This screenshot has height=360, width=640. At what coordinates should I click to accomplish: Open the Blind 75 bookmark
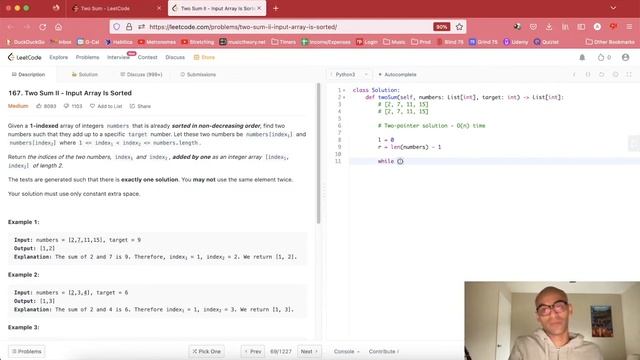[450, 42]
